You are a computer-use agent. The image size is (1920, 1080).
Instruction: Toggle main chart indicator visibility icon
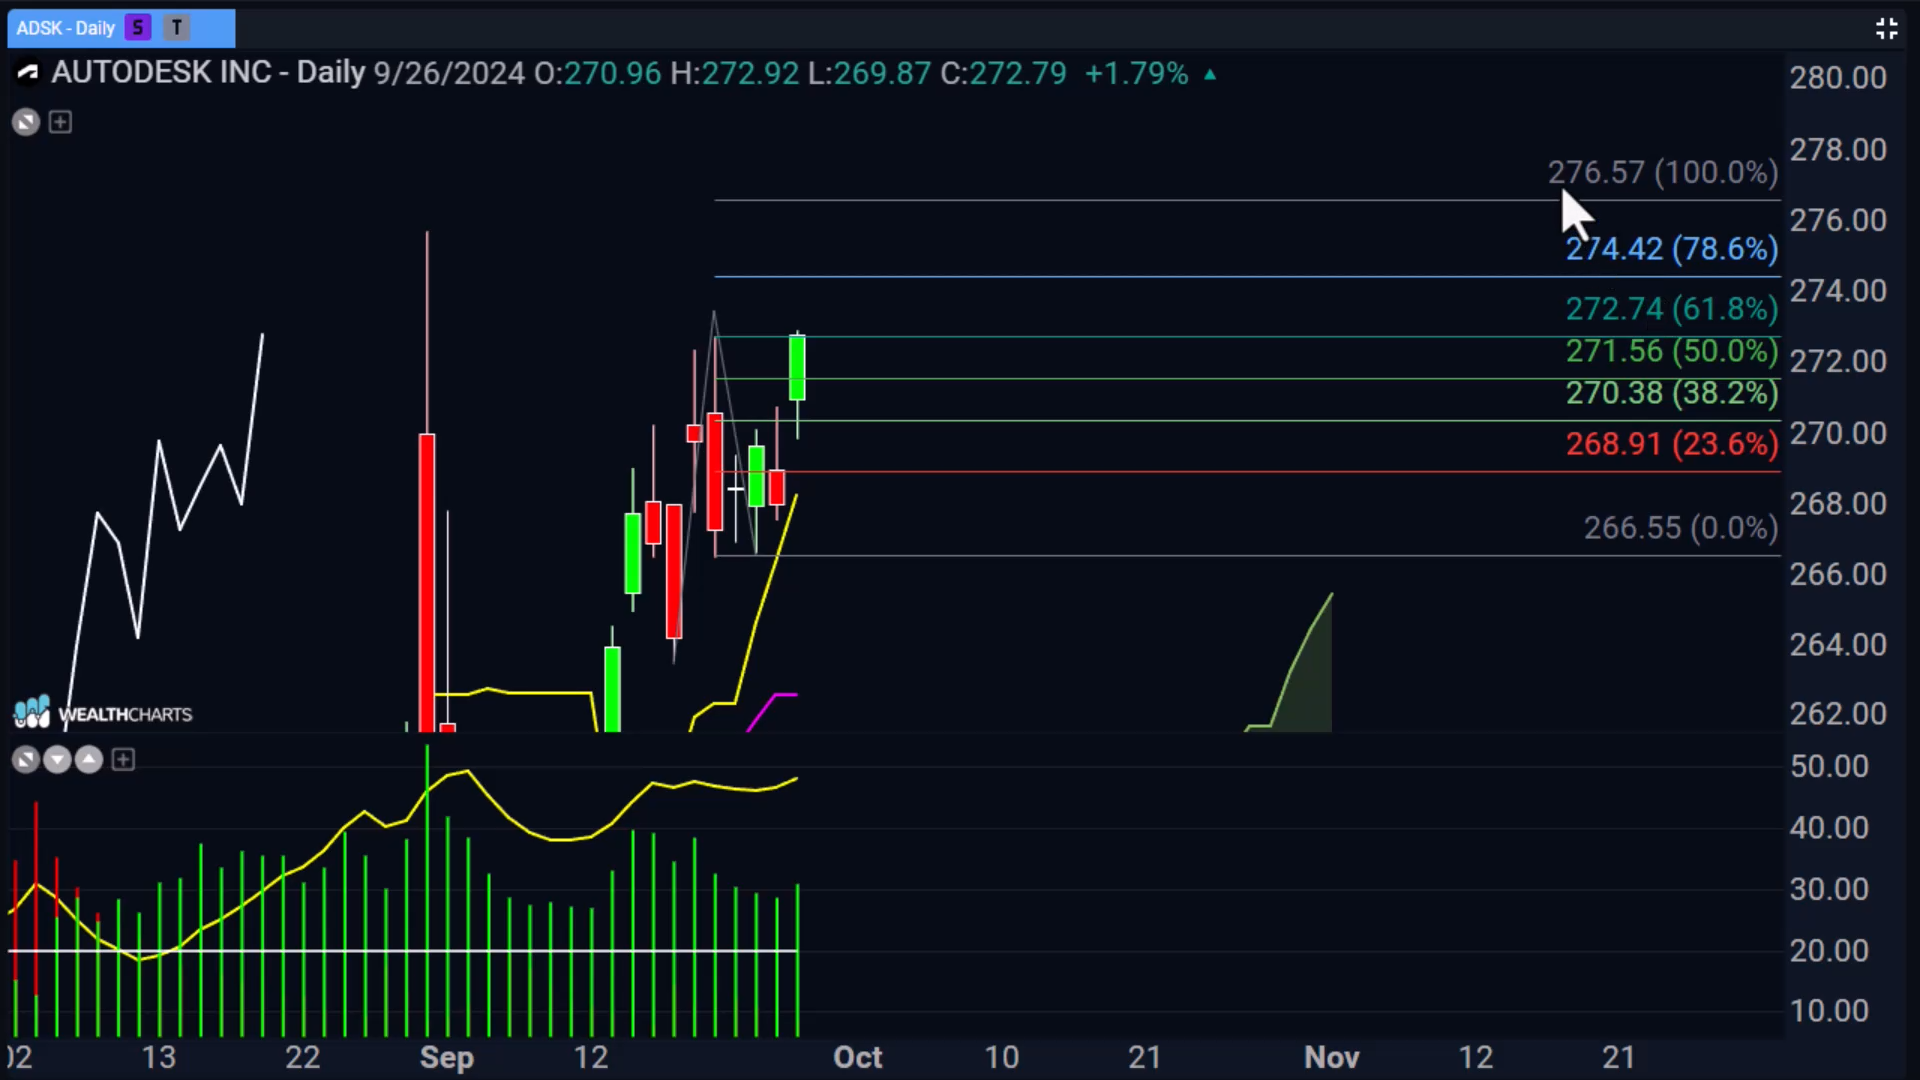pyautogui.click(x=26, y=122)
